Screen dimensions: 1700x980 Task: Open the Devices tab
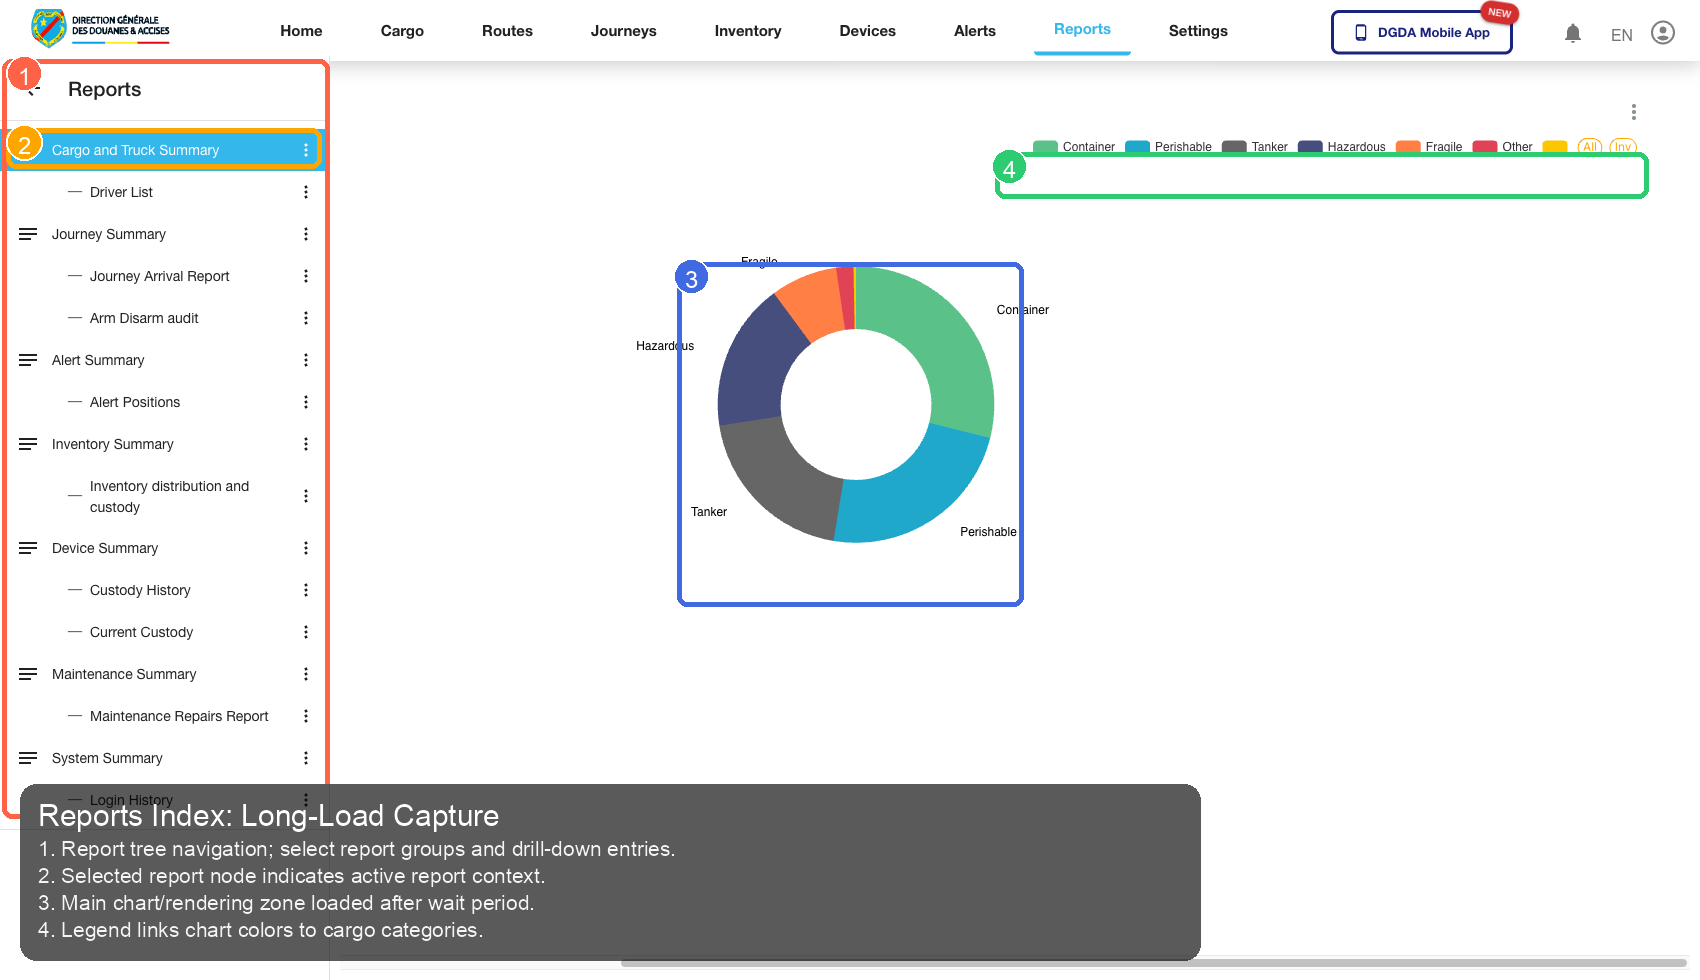click(867, 31)
